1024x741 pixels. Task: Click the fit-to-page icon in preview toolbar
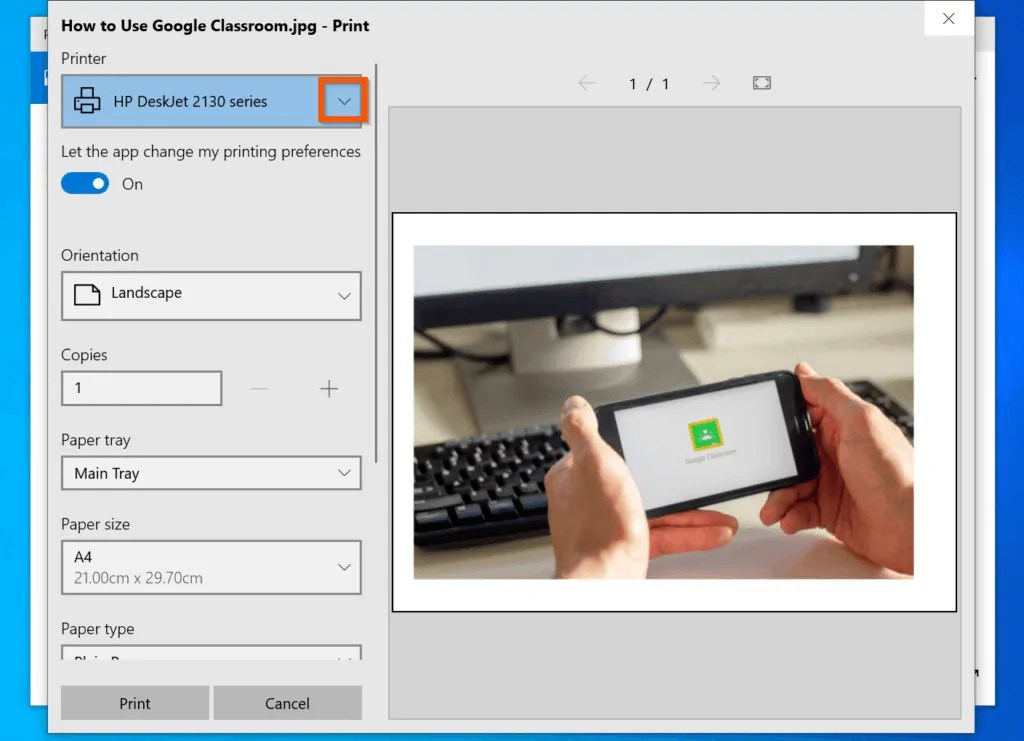[x=761, y=84]
